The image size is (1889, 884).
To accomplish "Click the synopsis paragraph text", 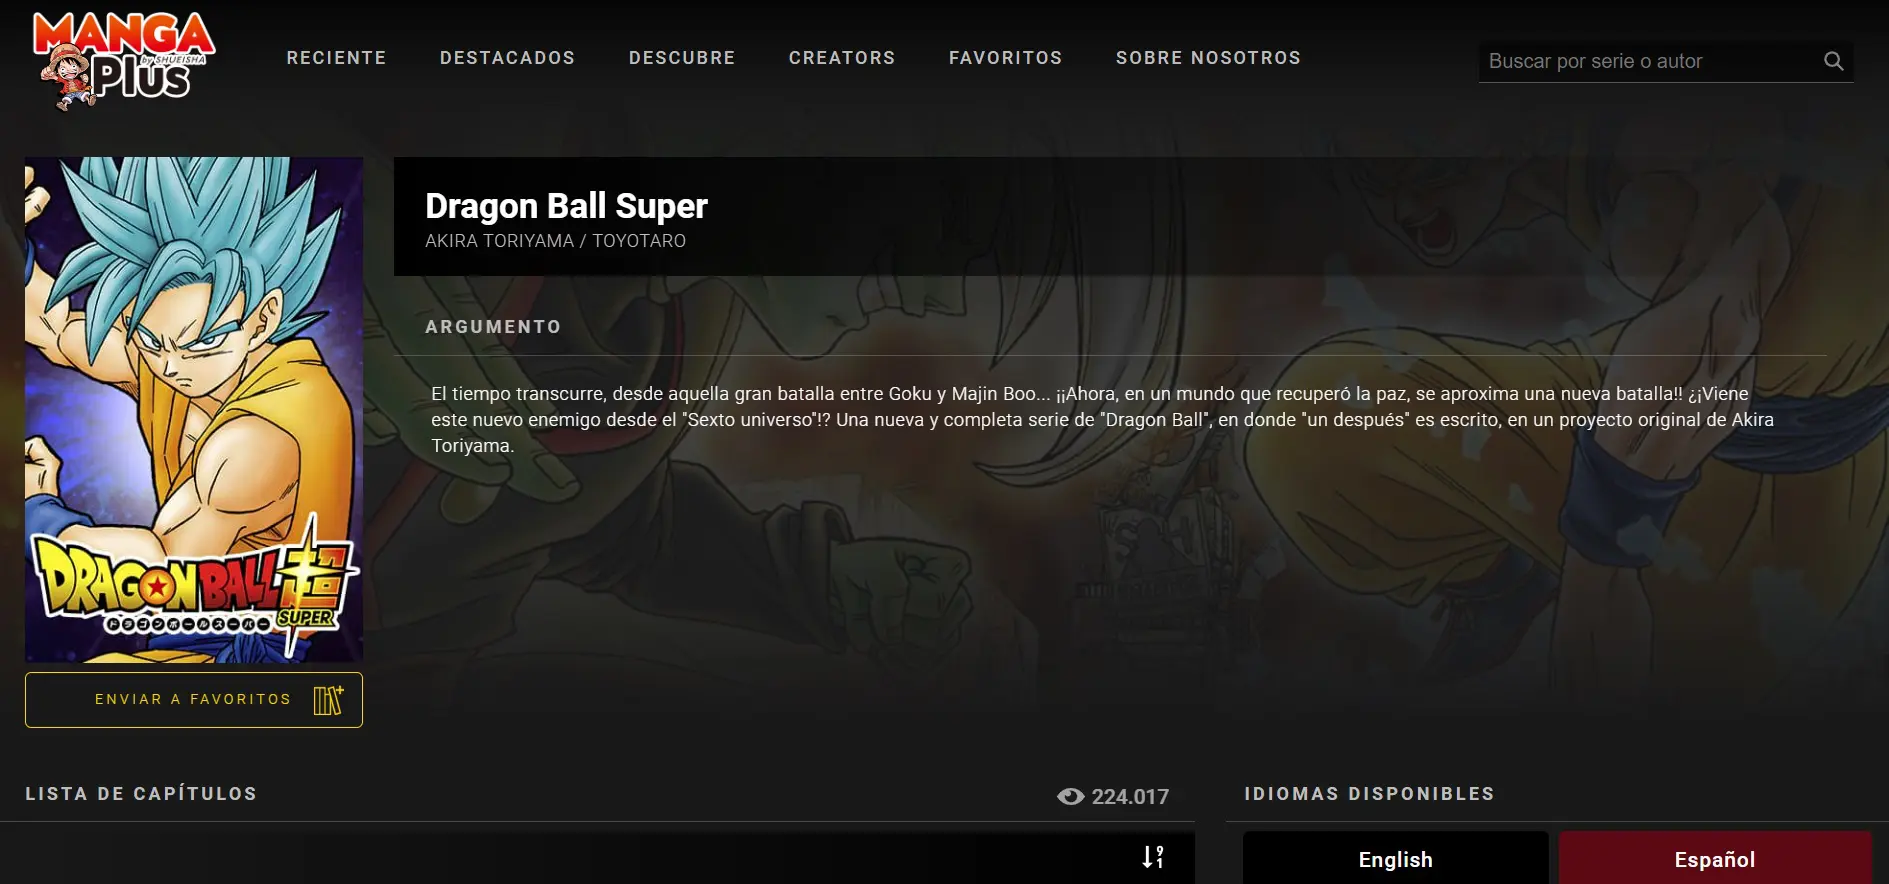I will [1102, 420].
